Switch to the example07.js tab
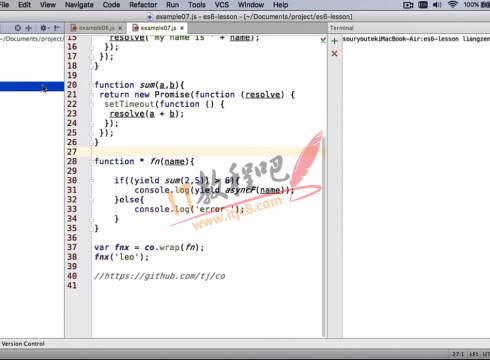This screenshot has width=490, height=360. point(159,28)
